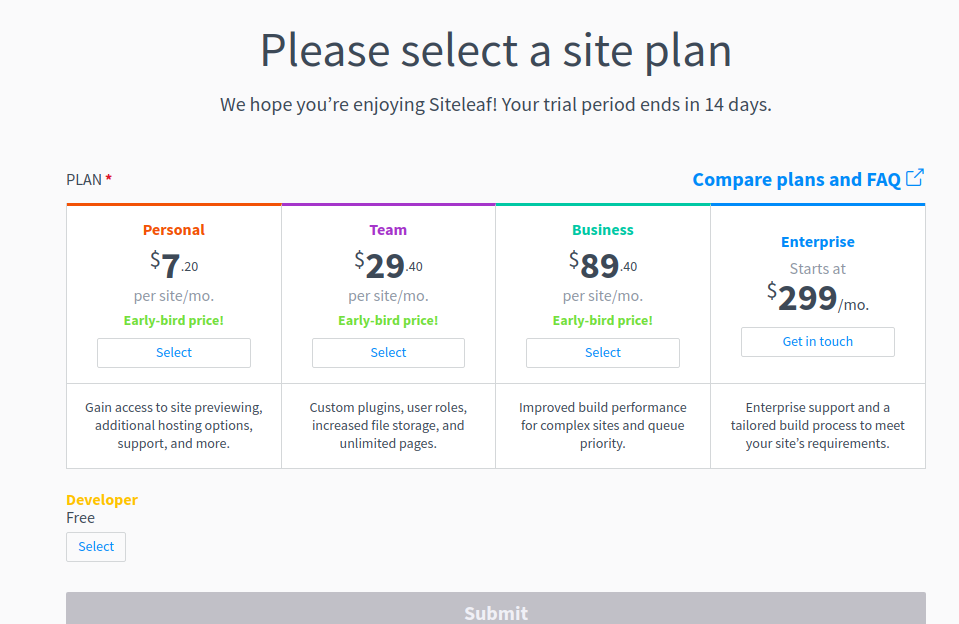
Task: Click the $299/mo. Enterprise price
Action: pyautogui.click(x=818, y=298)
